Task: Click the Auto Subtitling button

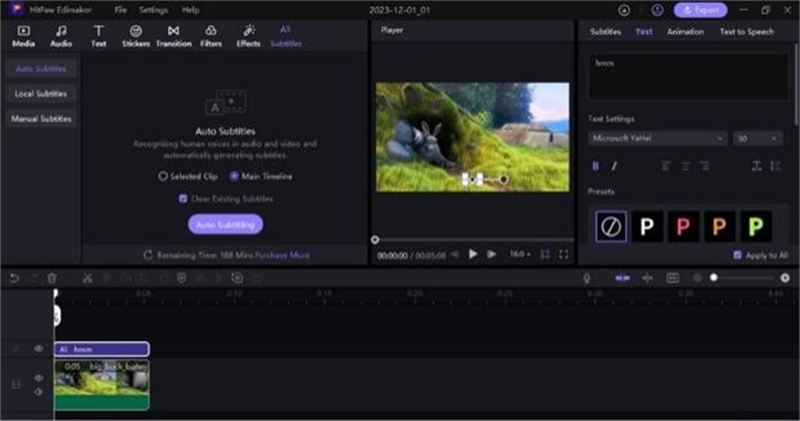Action: tap(226, 225)
